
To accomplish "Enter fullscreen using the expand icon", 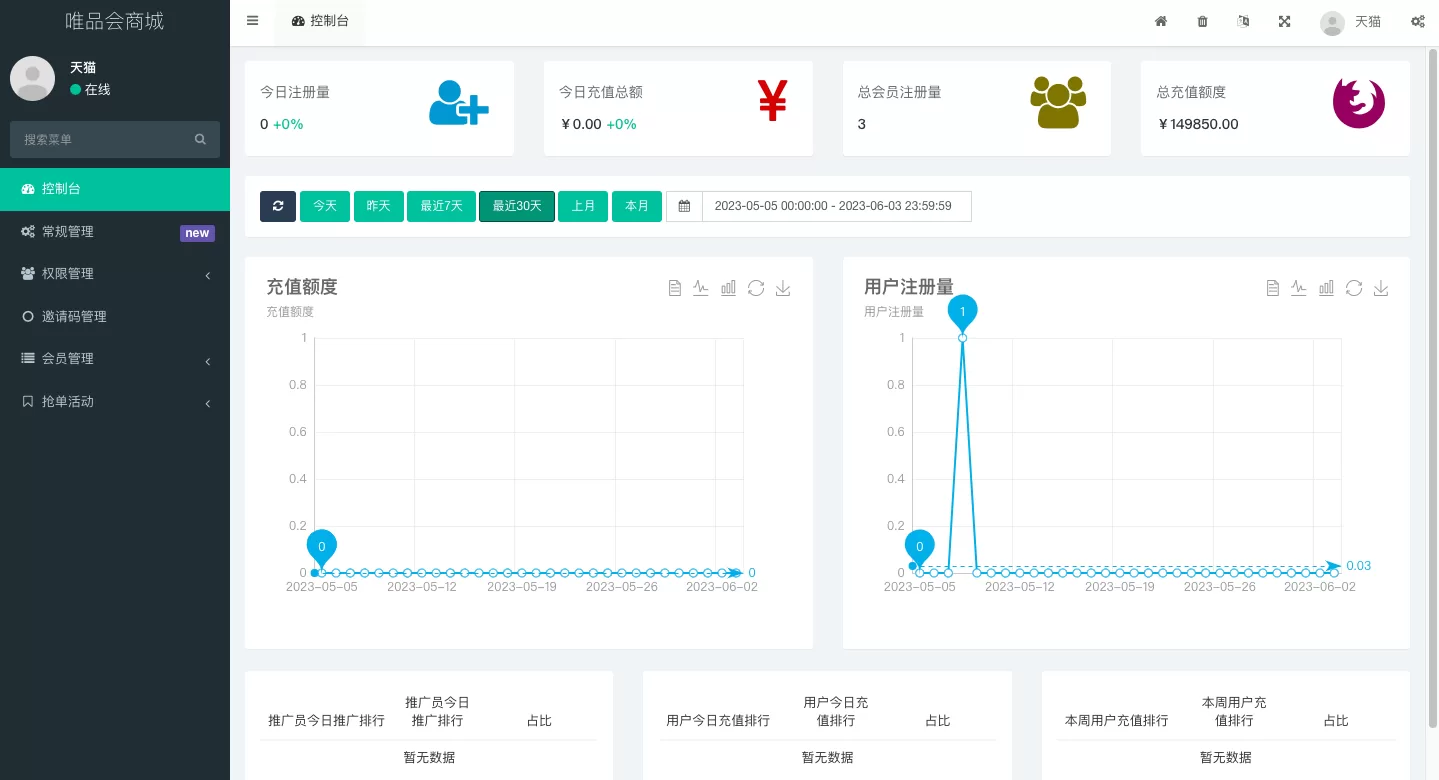I will tap(1284, 21).
